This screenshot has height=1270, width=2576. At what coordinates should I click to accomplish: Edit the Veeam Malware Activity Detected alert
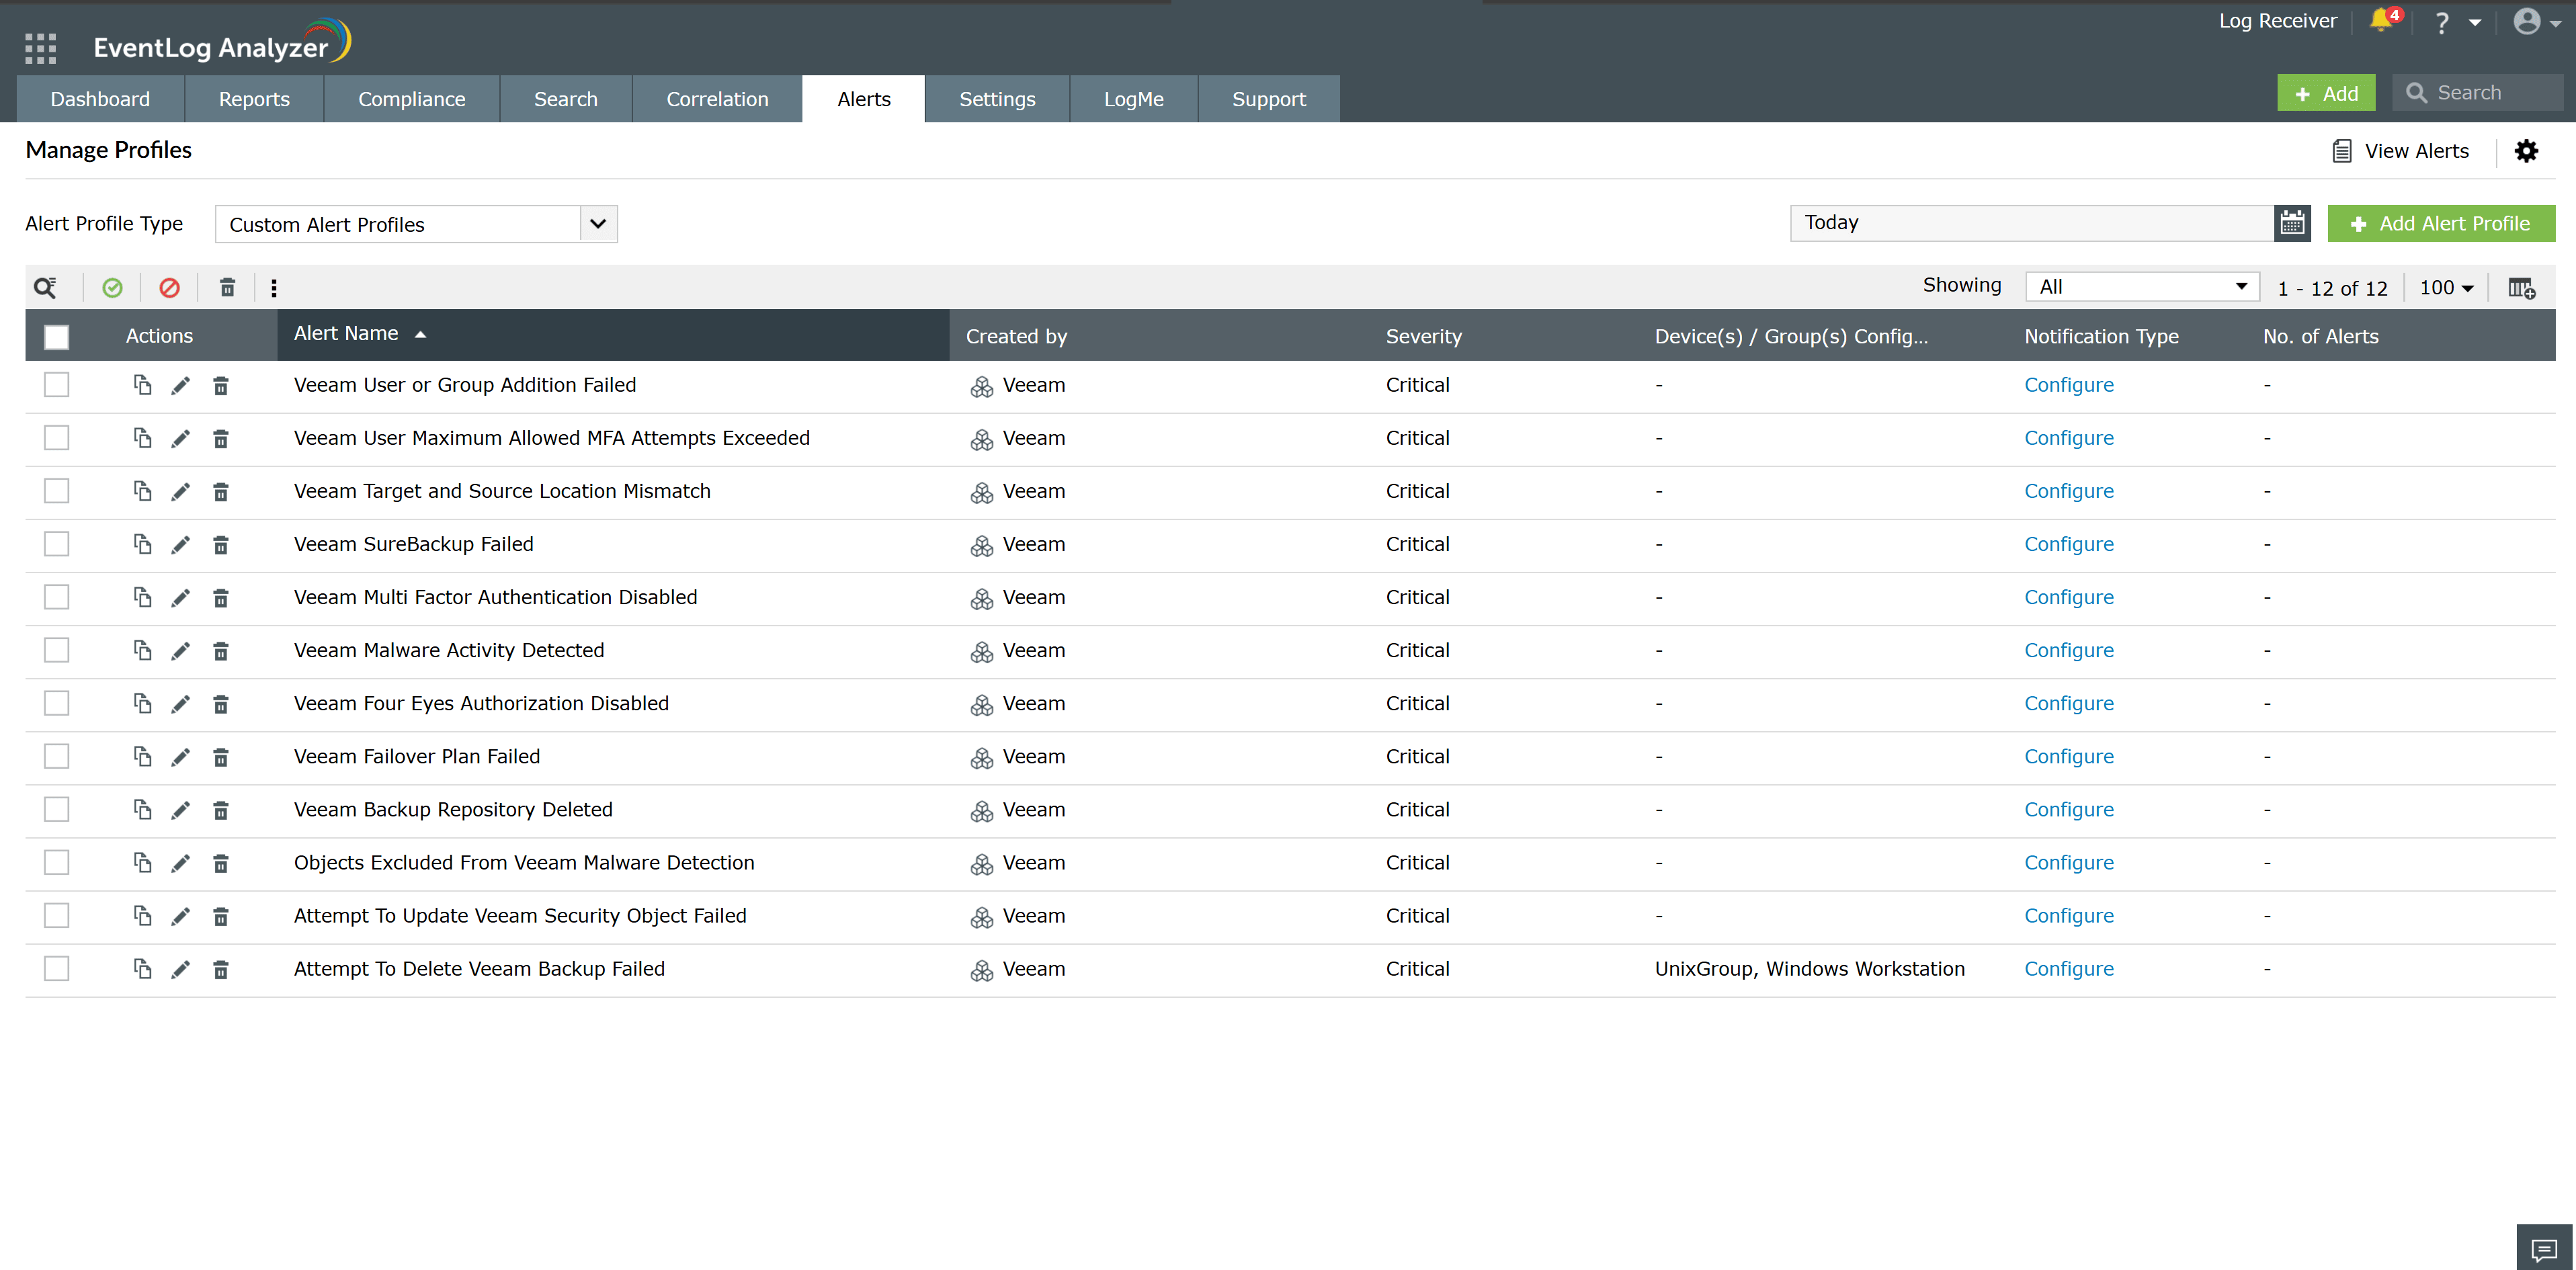[x=180, y=651]
